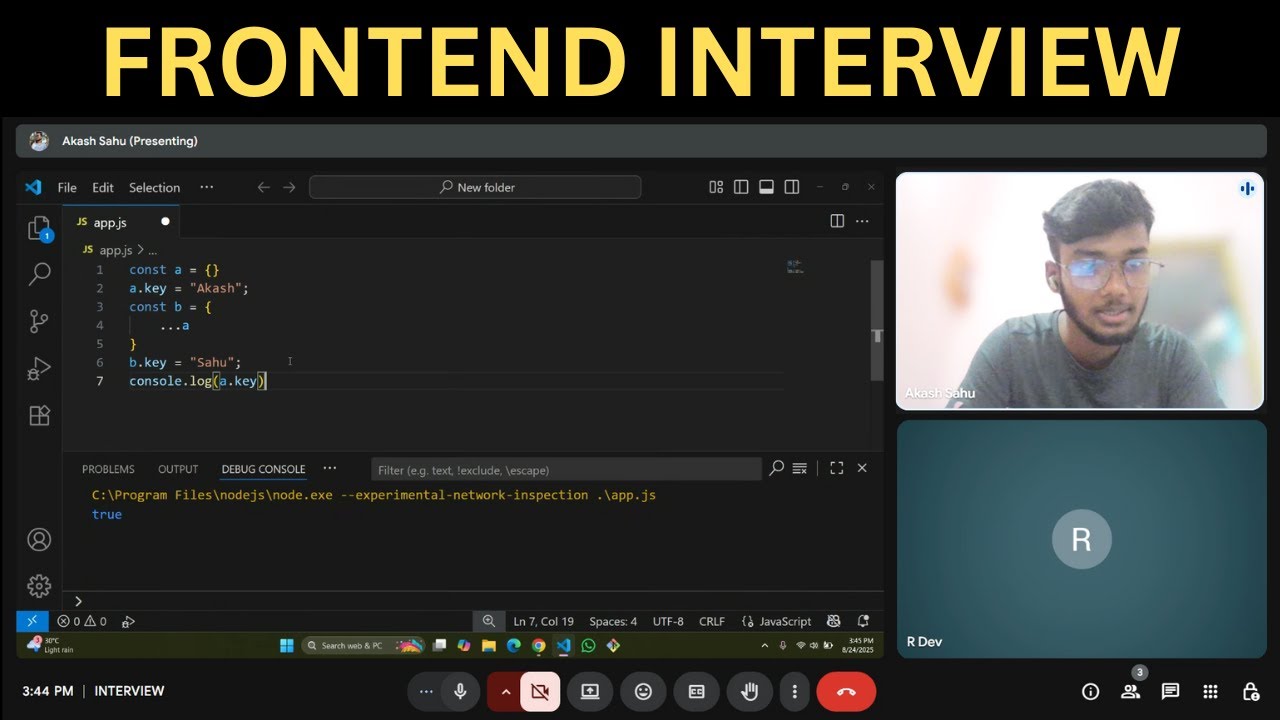Image resolution: width=1280 pixels, height=720 pixels.
Task: Leave the call with red button
Action: click(x=846, y=691)
